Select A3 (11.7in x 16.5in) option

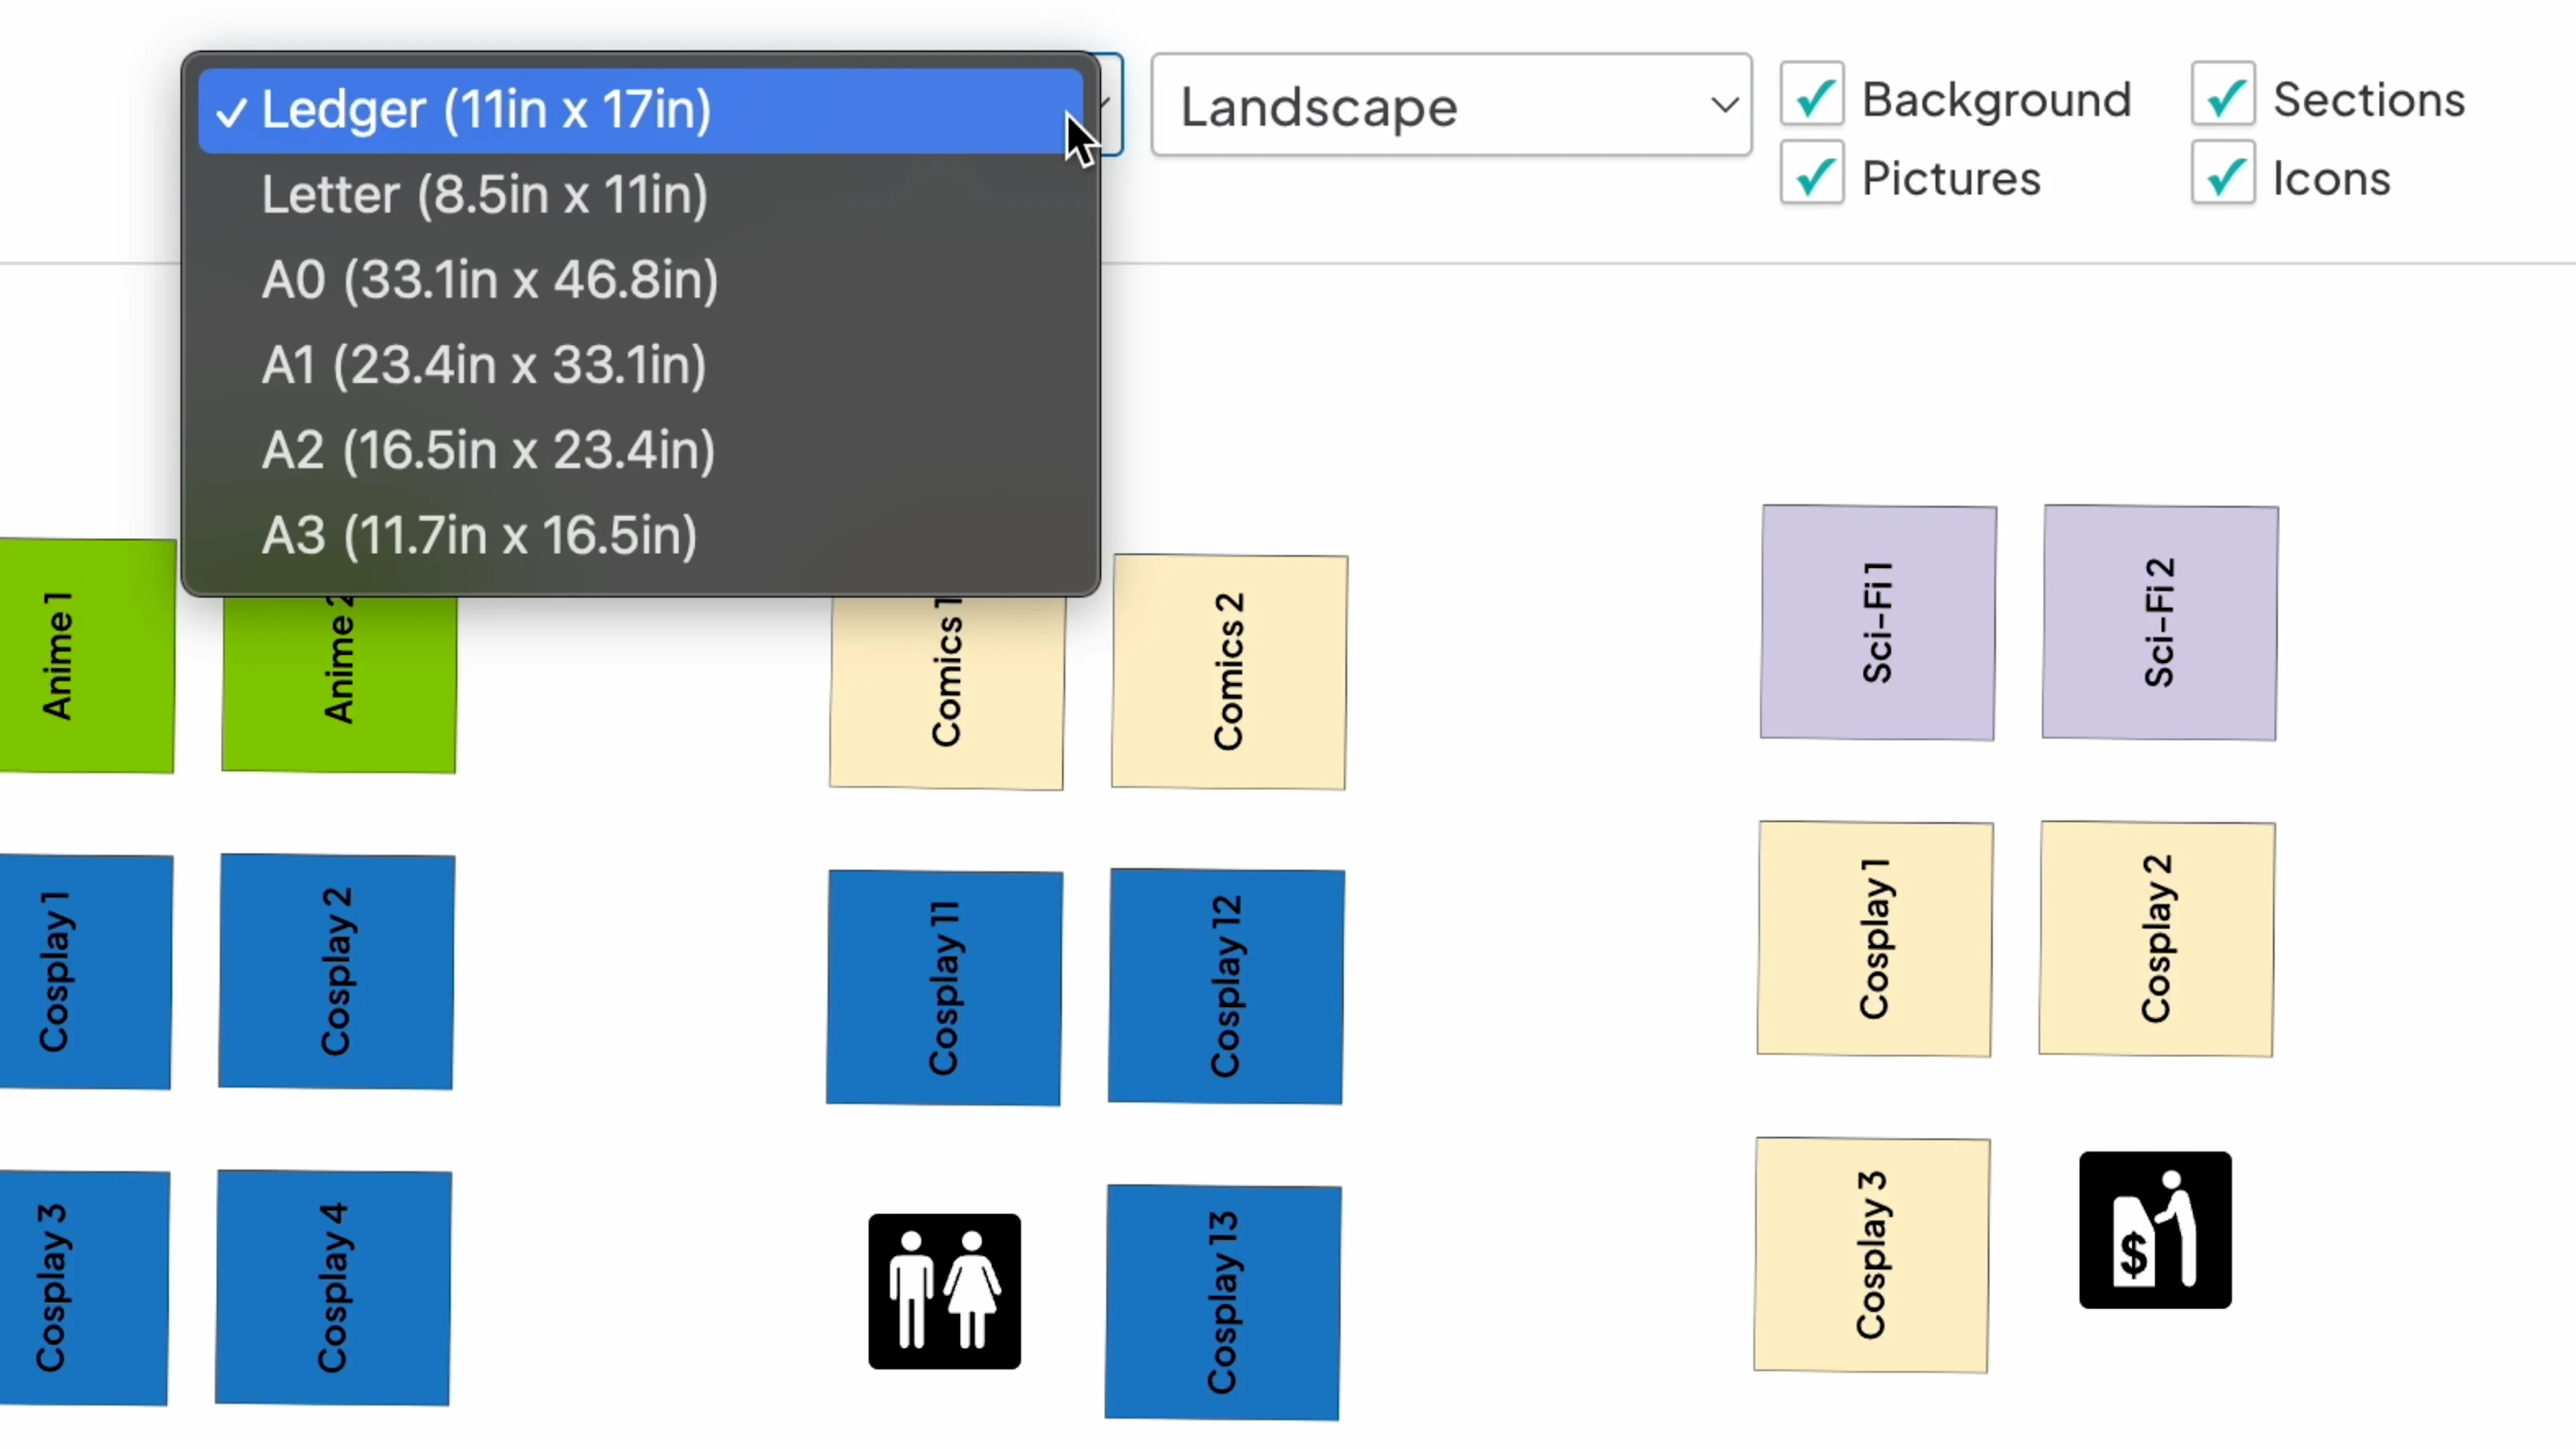(x=641, y=536)
